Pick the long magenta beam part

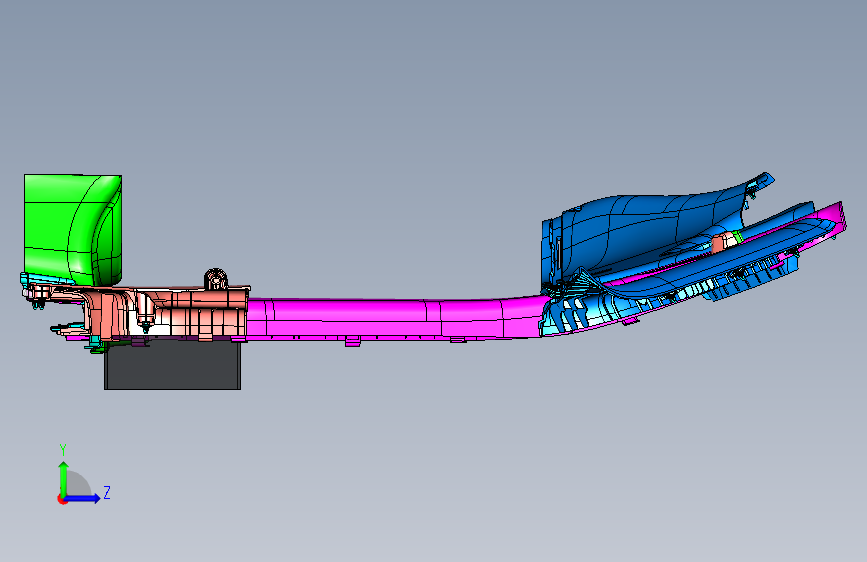(393, 318)
